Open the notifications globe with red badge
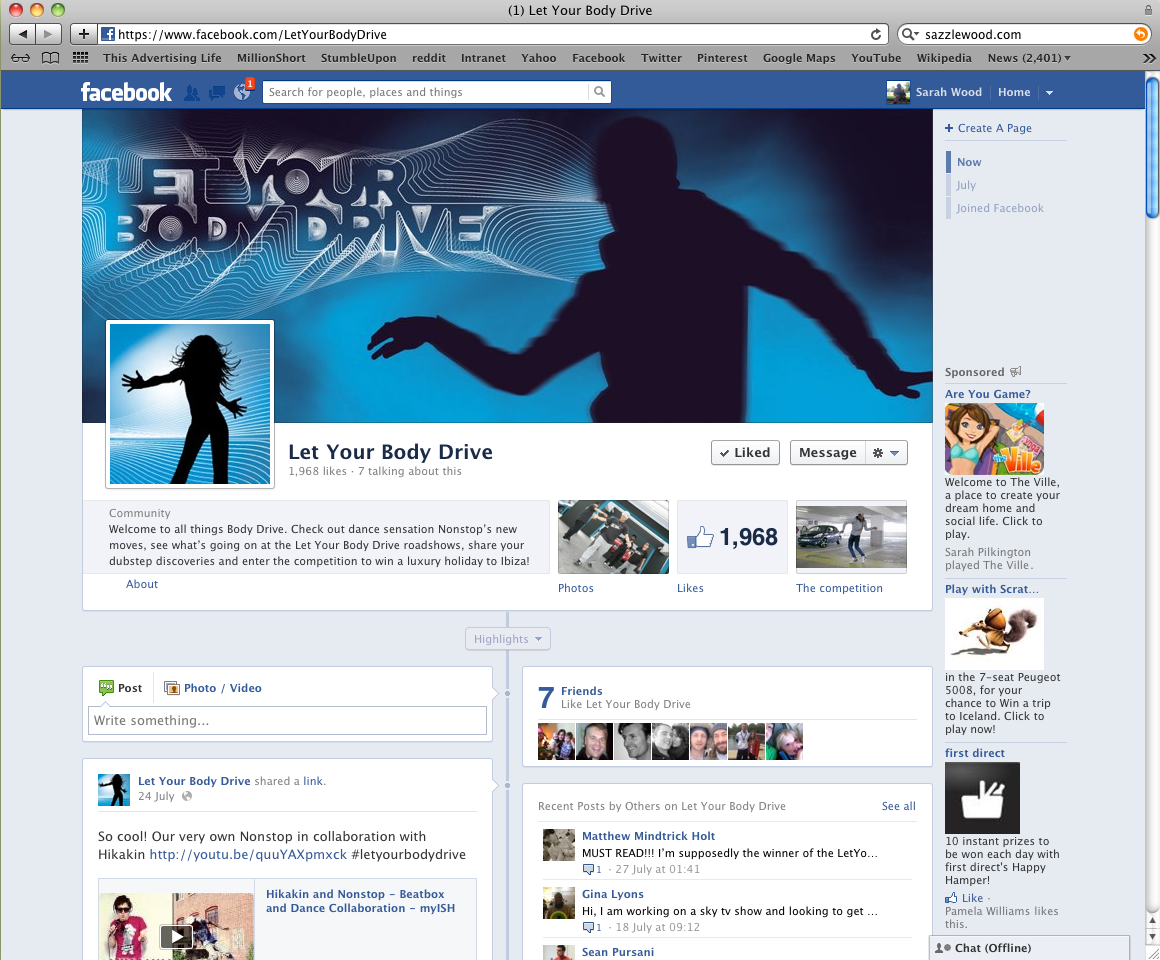Screen dimensions: 1160x960 pos(243,91)
